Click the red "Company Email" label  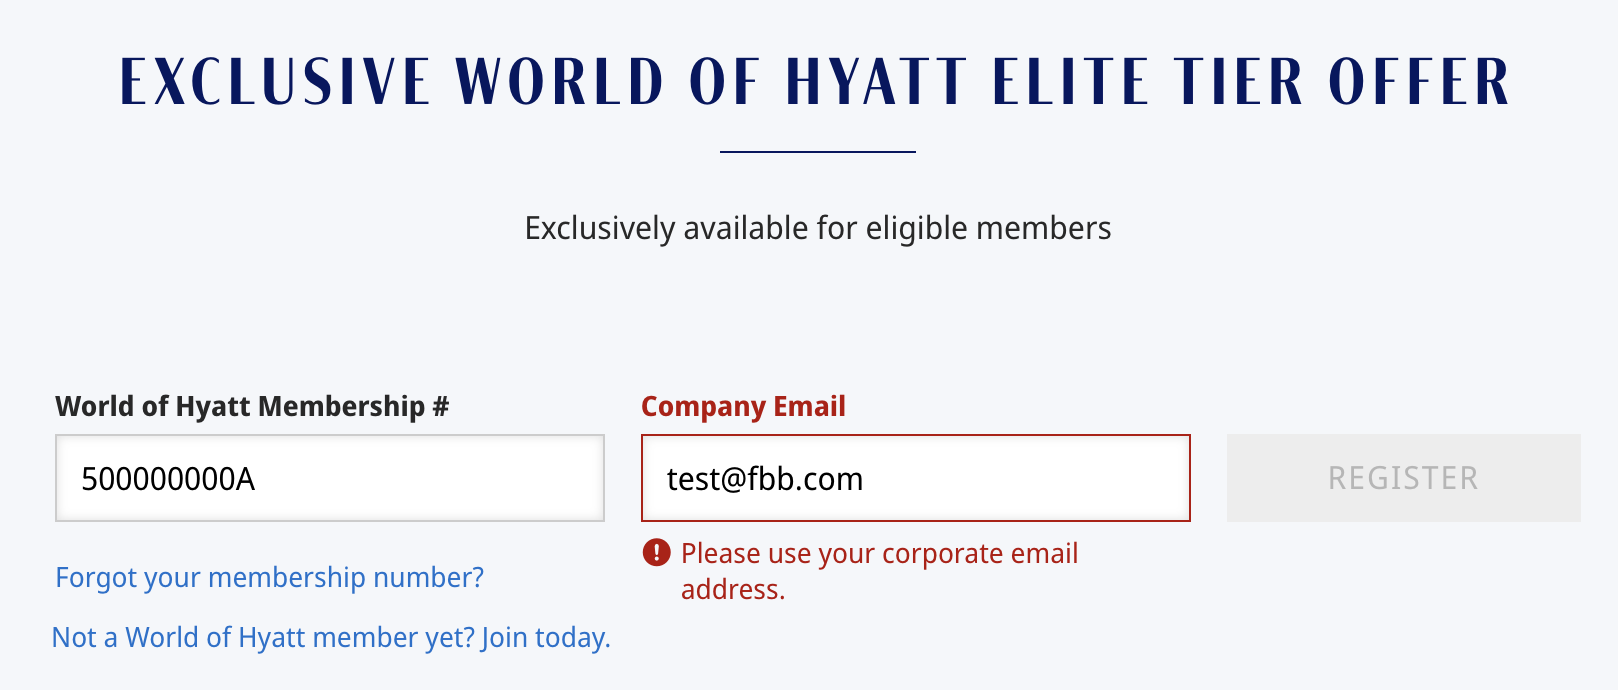(x=743, y=406)
